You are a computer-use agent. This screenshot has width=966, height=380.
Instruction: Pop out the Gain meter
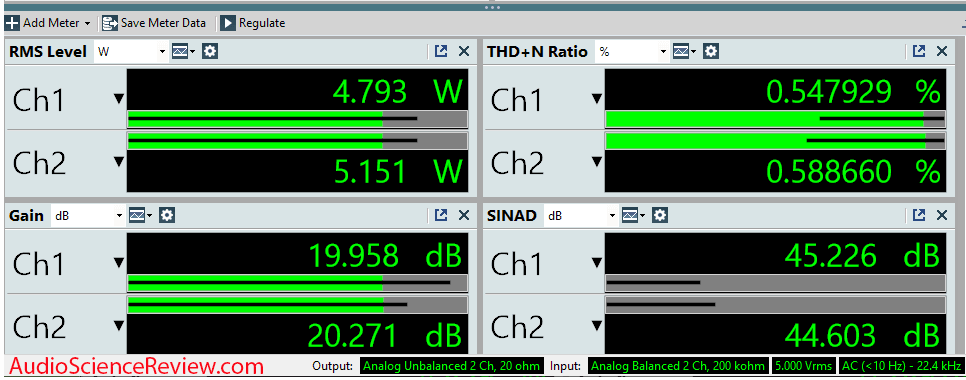(441, 215)
